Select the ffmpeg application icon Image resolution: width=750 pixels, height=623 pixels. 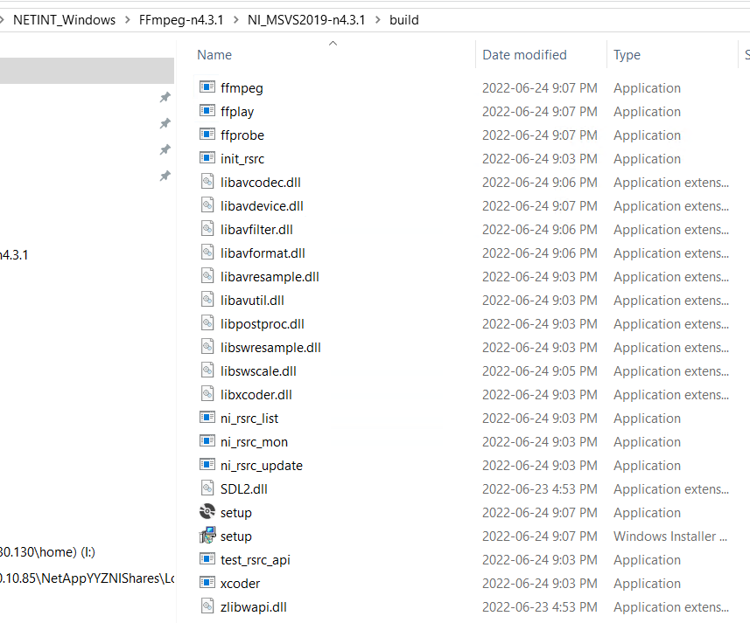point(207,87)
